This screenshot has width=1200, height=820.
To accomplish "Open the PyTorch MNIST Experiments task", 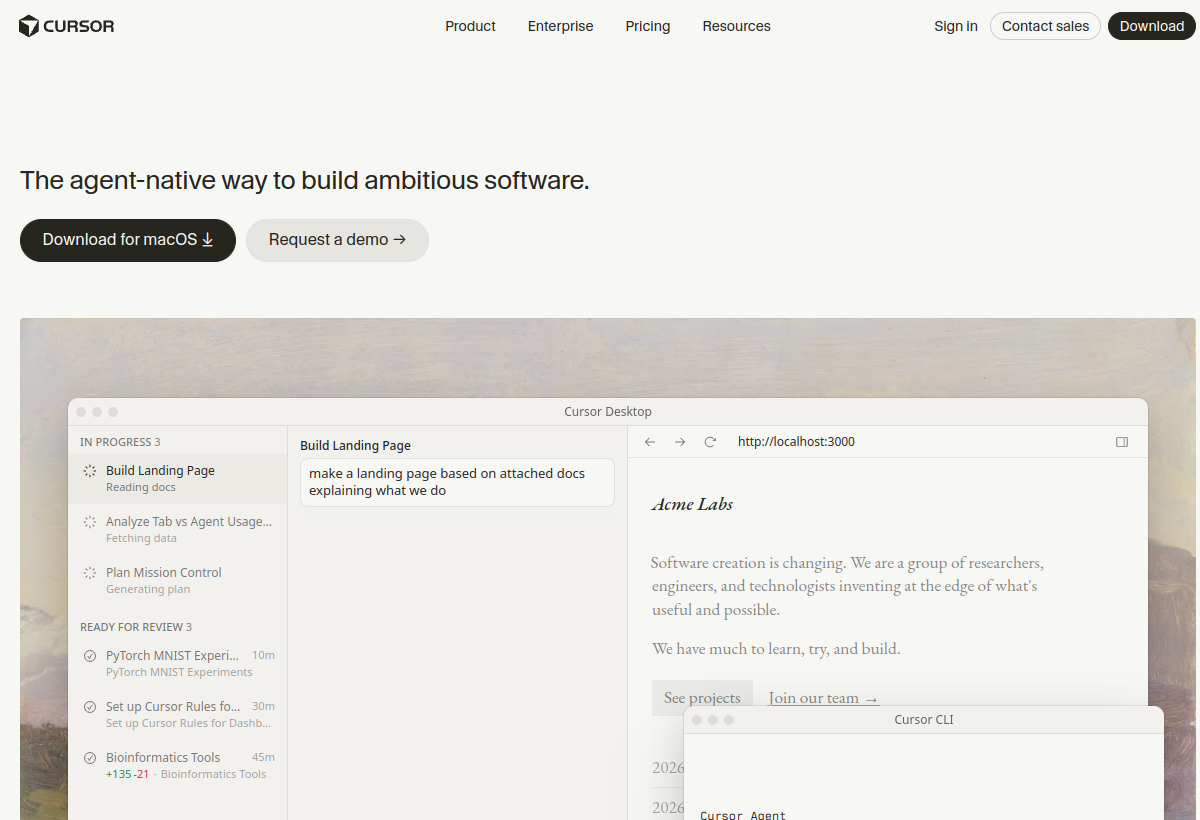I will click(x=178, y=663).
